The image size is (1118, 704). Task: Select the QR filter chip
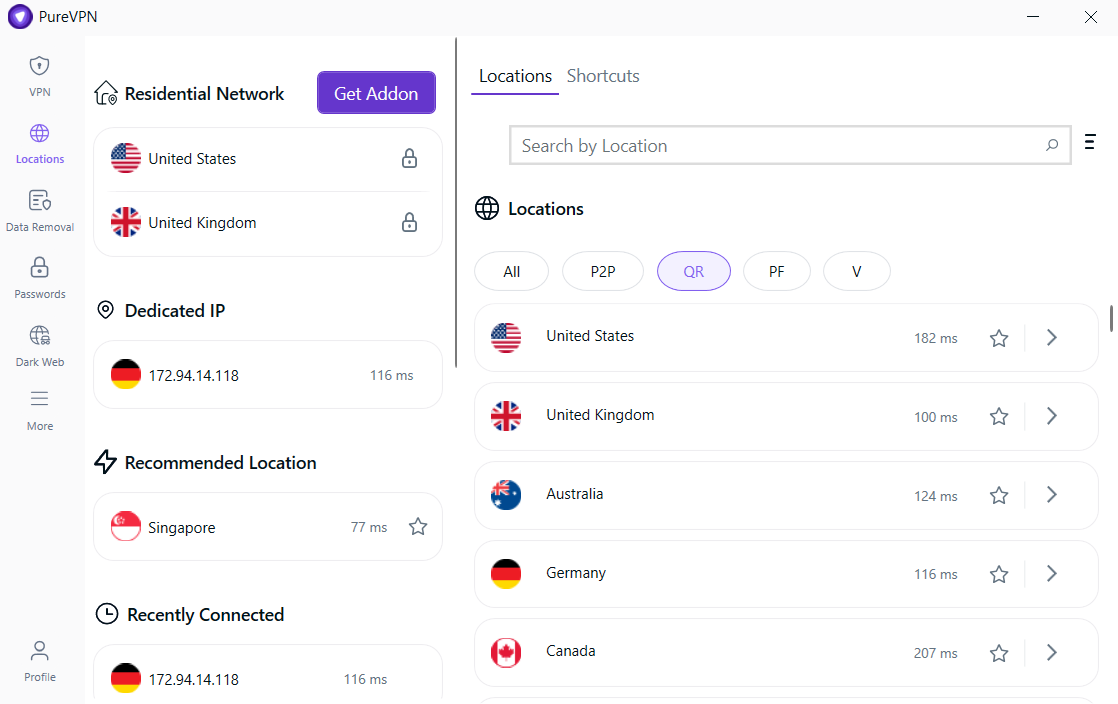694,272
